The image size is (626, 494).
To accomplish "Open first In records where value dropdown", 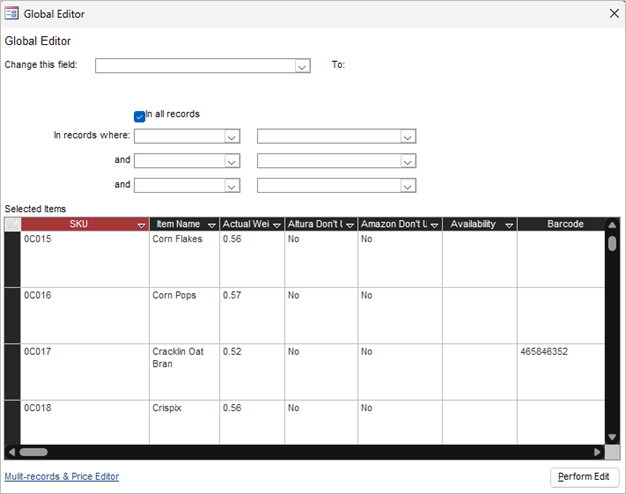I will (x=407, y=137).
